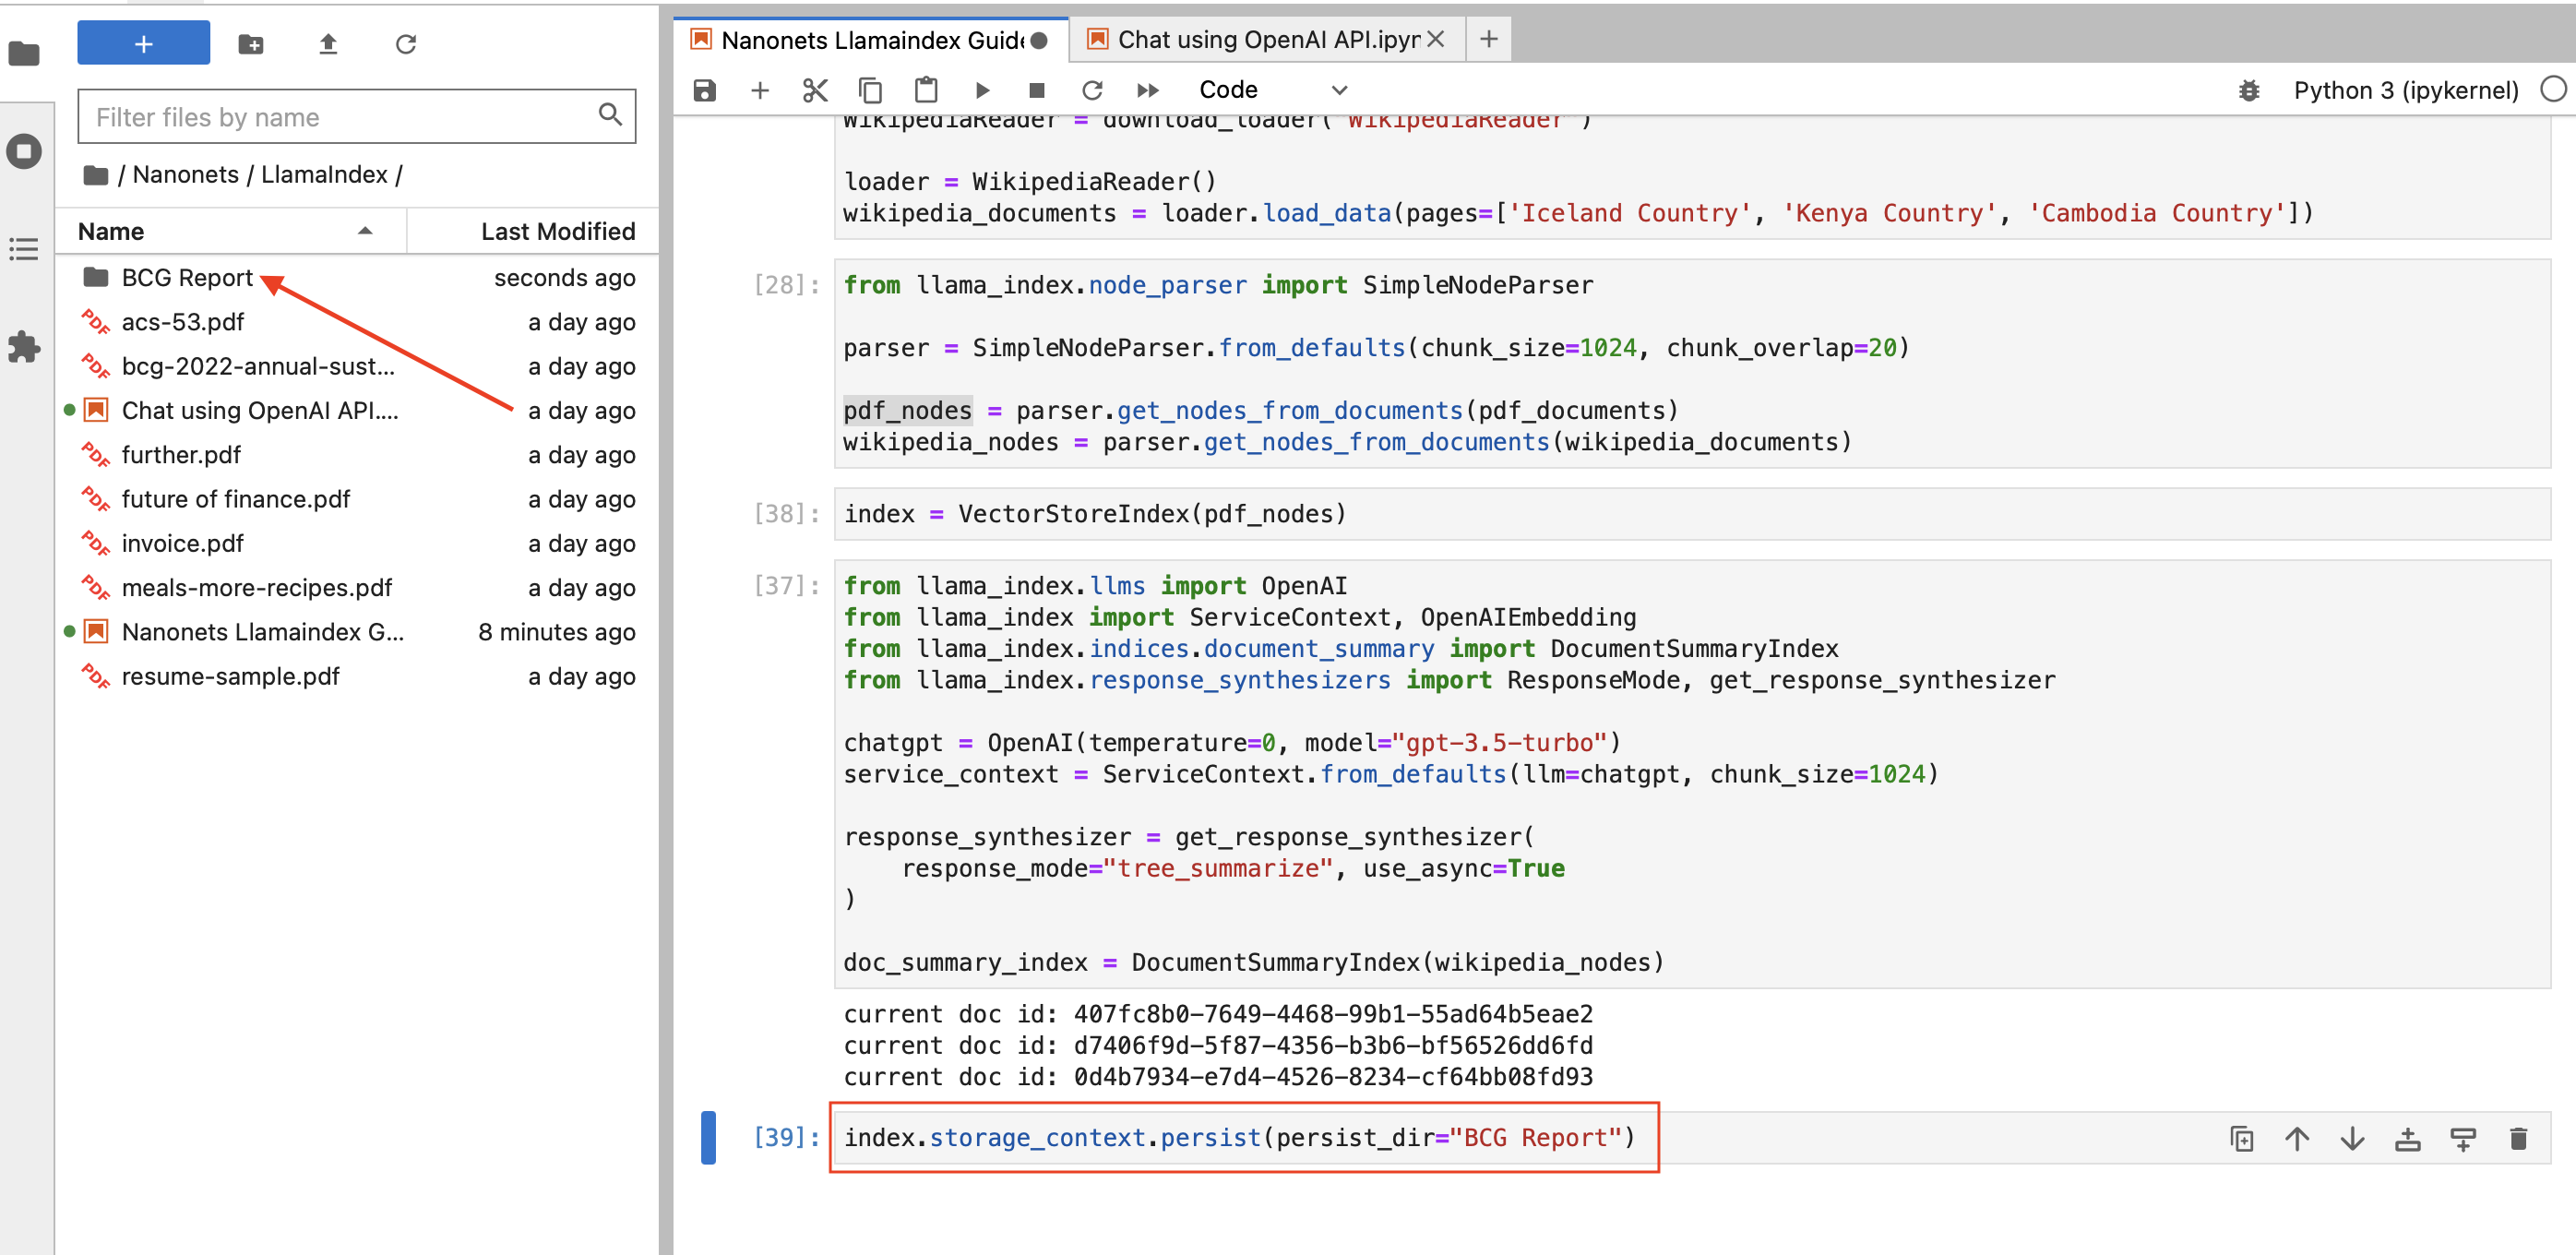
Task: Click the upload files icon
Action: (328, 44)
